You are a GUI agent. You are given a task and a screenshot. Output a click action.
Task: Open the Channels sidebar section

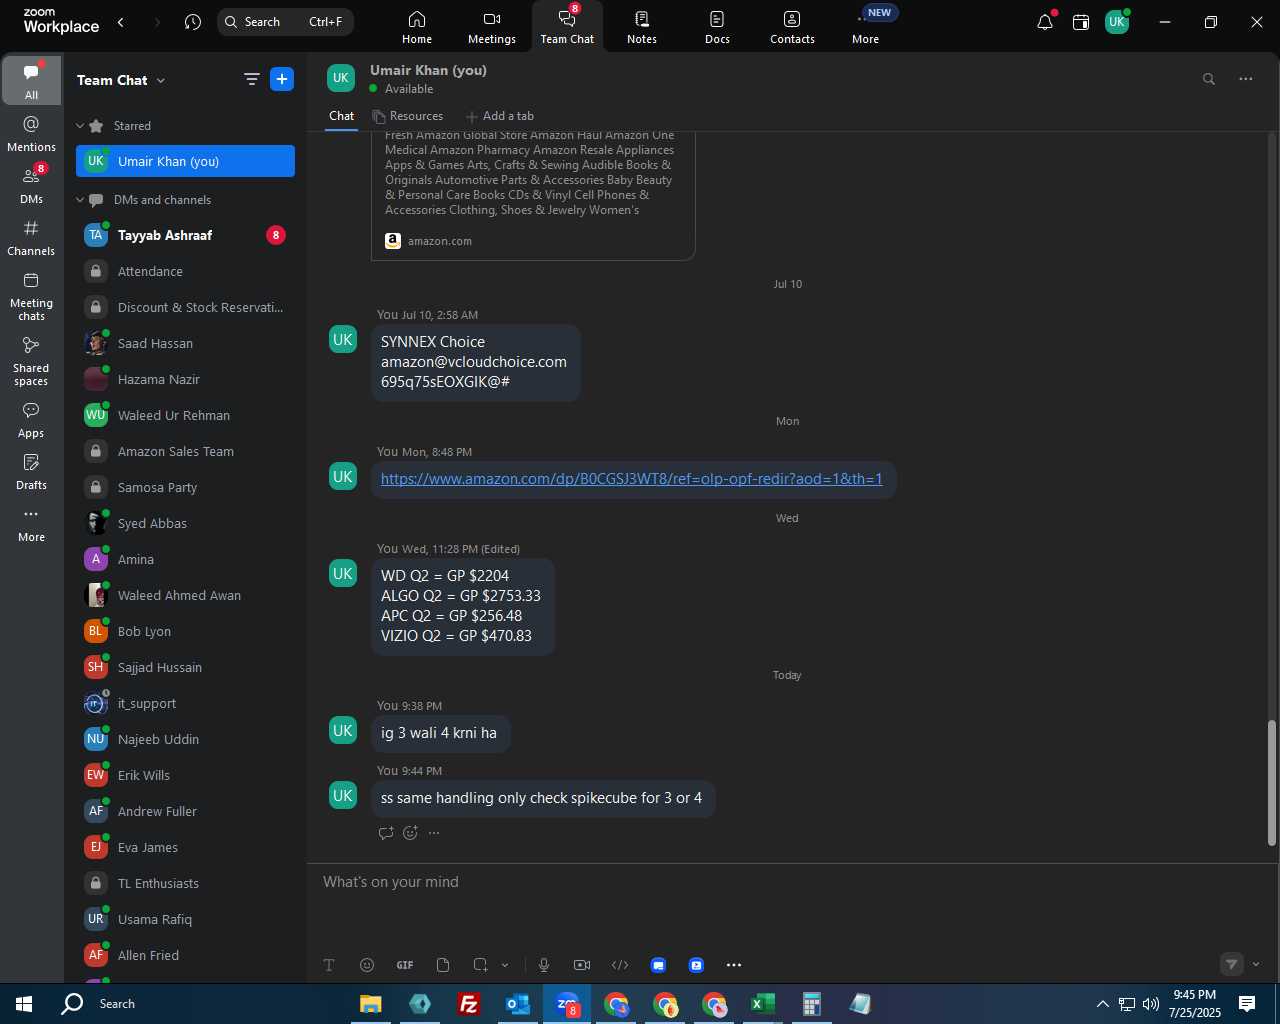click(x=31, y=238)
